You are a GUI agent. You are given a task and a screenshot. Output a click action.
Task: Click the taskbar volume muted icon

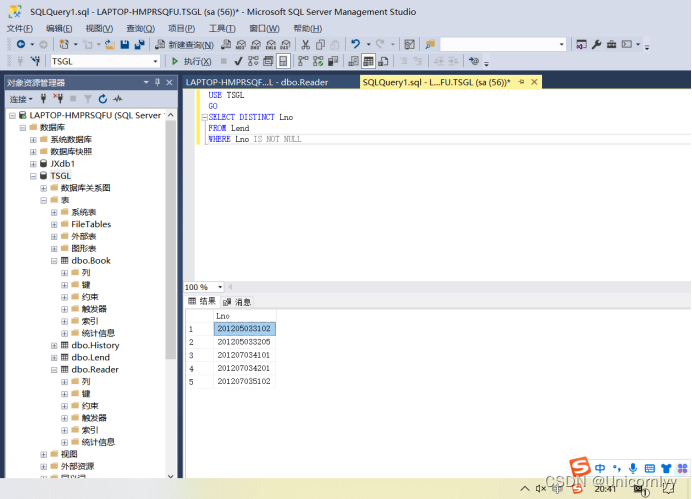(541, 488)
